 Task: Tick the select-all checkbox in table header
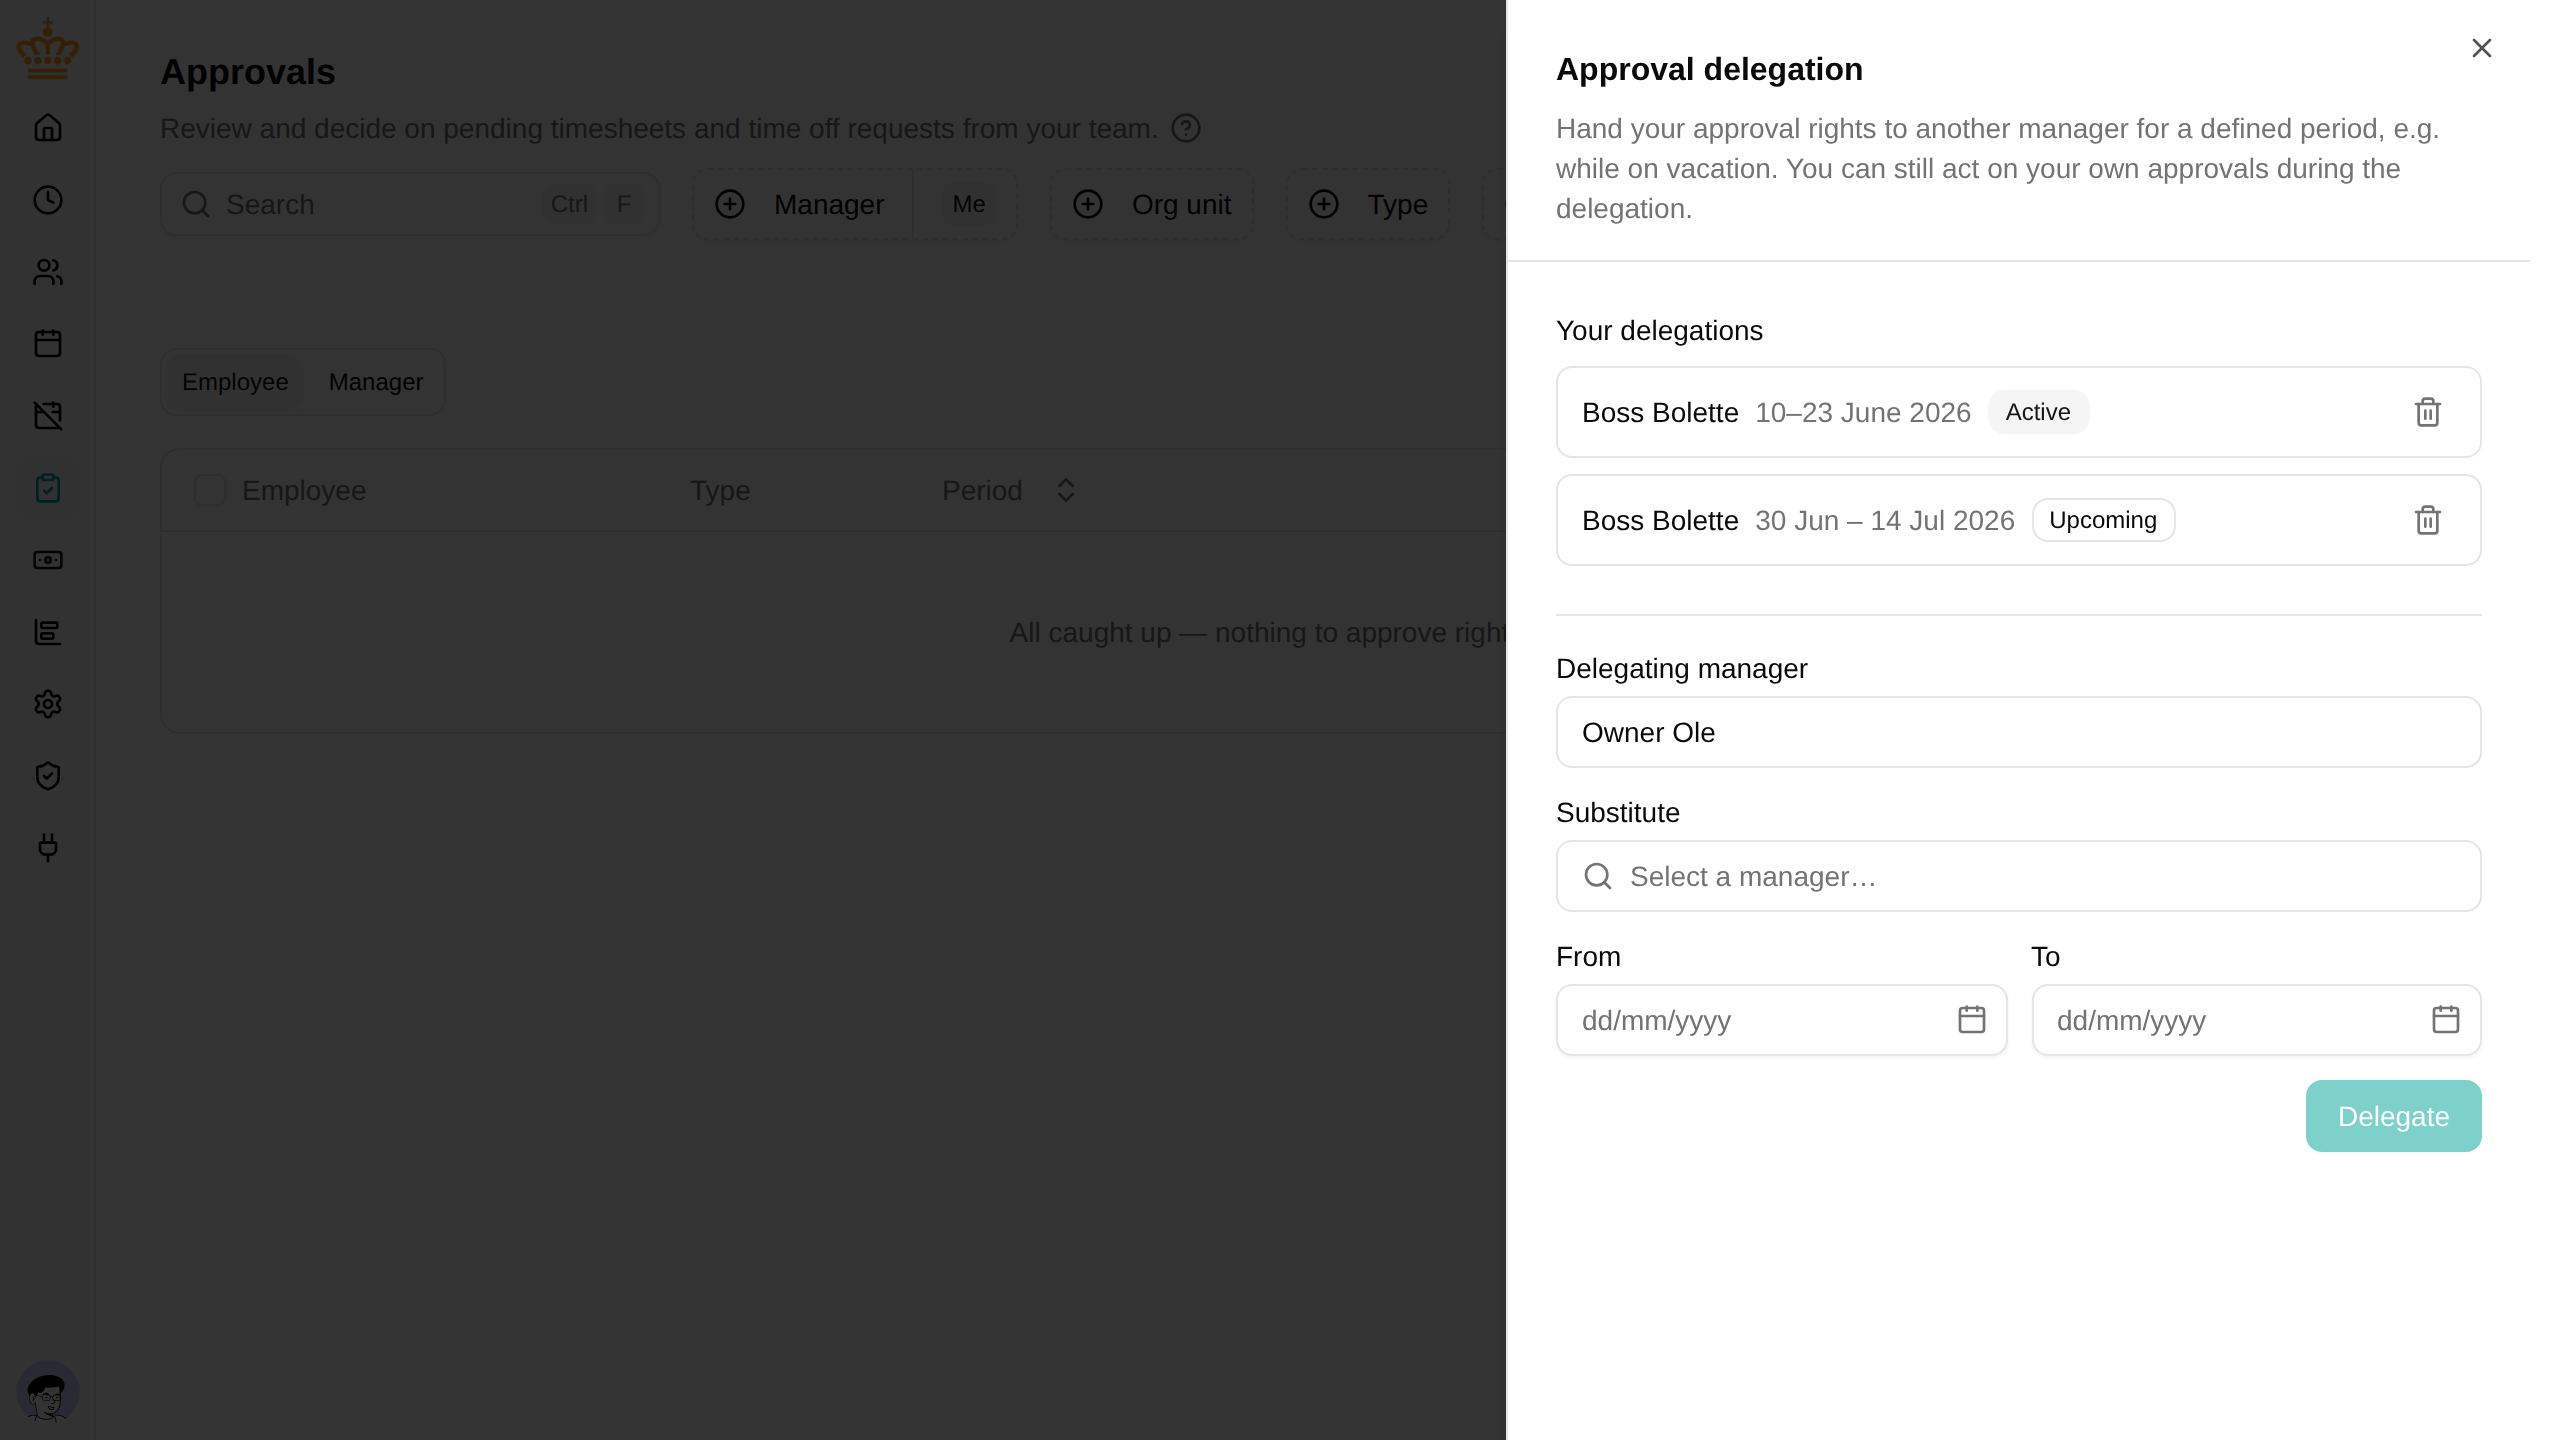210,490
